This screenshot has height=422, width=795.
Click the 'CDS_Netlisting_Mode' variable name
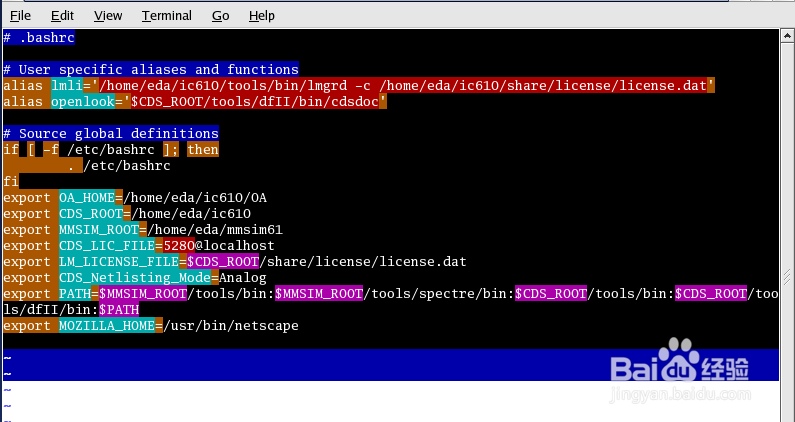[135, 278]
